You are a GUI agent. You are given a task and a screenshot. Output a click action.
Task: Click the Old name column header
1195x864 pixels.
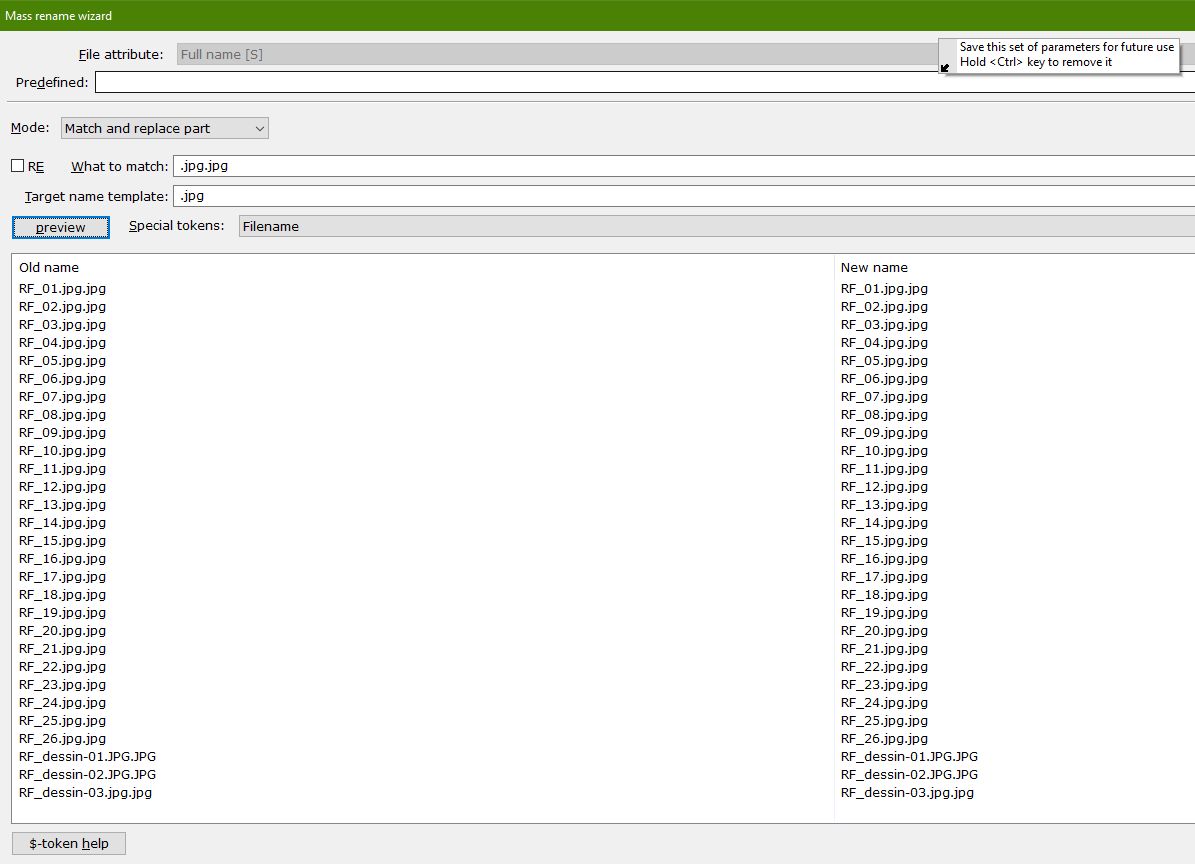pyautogui.click(x=49, y=267)
